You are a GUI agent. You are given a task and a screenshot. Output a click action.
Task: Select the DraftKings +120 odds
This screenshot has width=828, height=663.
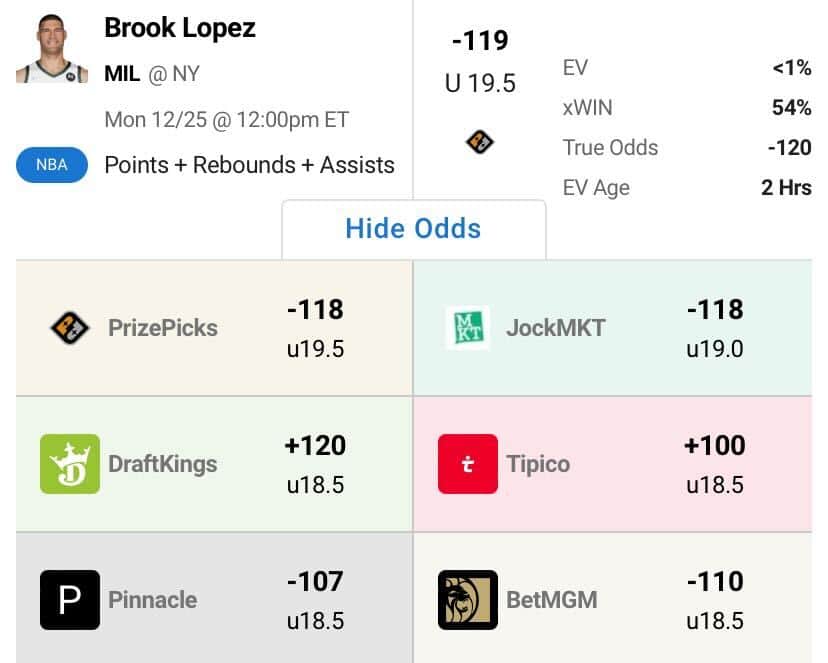pos(315,446)
